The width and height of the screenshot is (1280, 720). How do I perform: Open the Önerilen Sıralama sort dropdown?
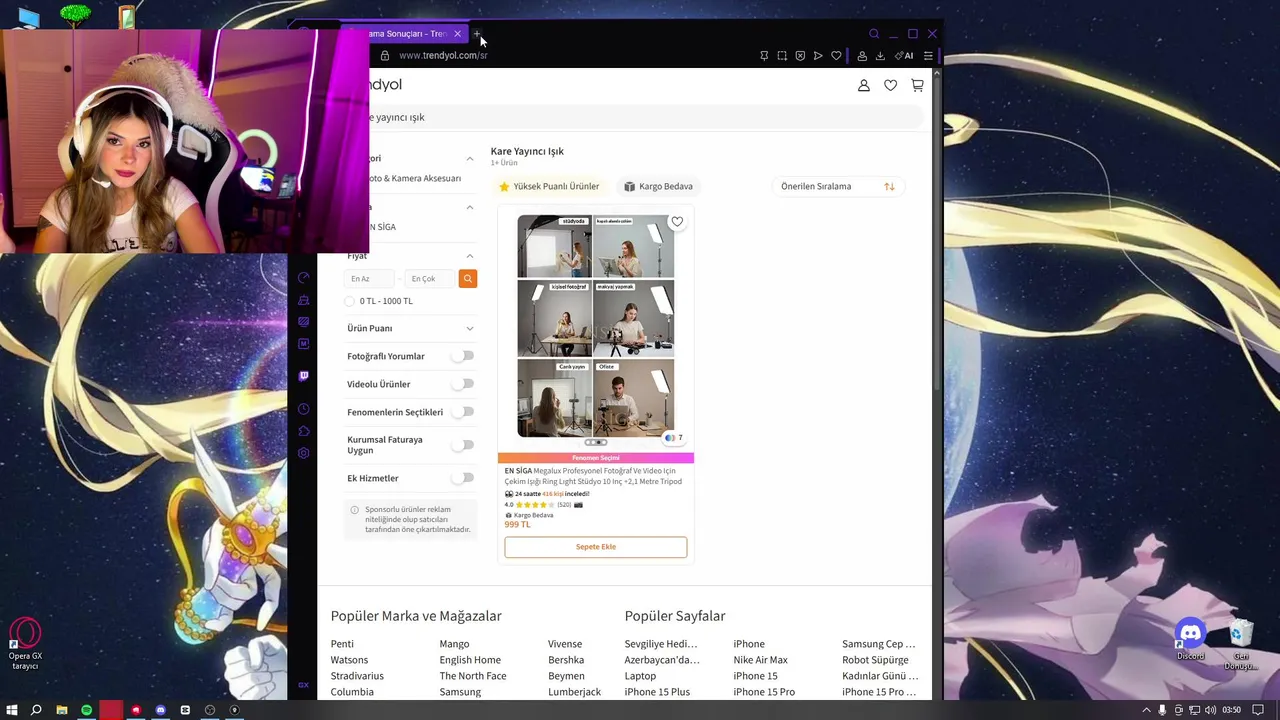point(838,186)
